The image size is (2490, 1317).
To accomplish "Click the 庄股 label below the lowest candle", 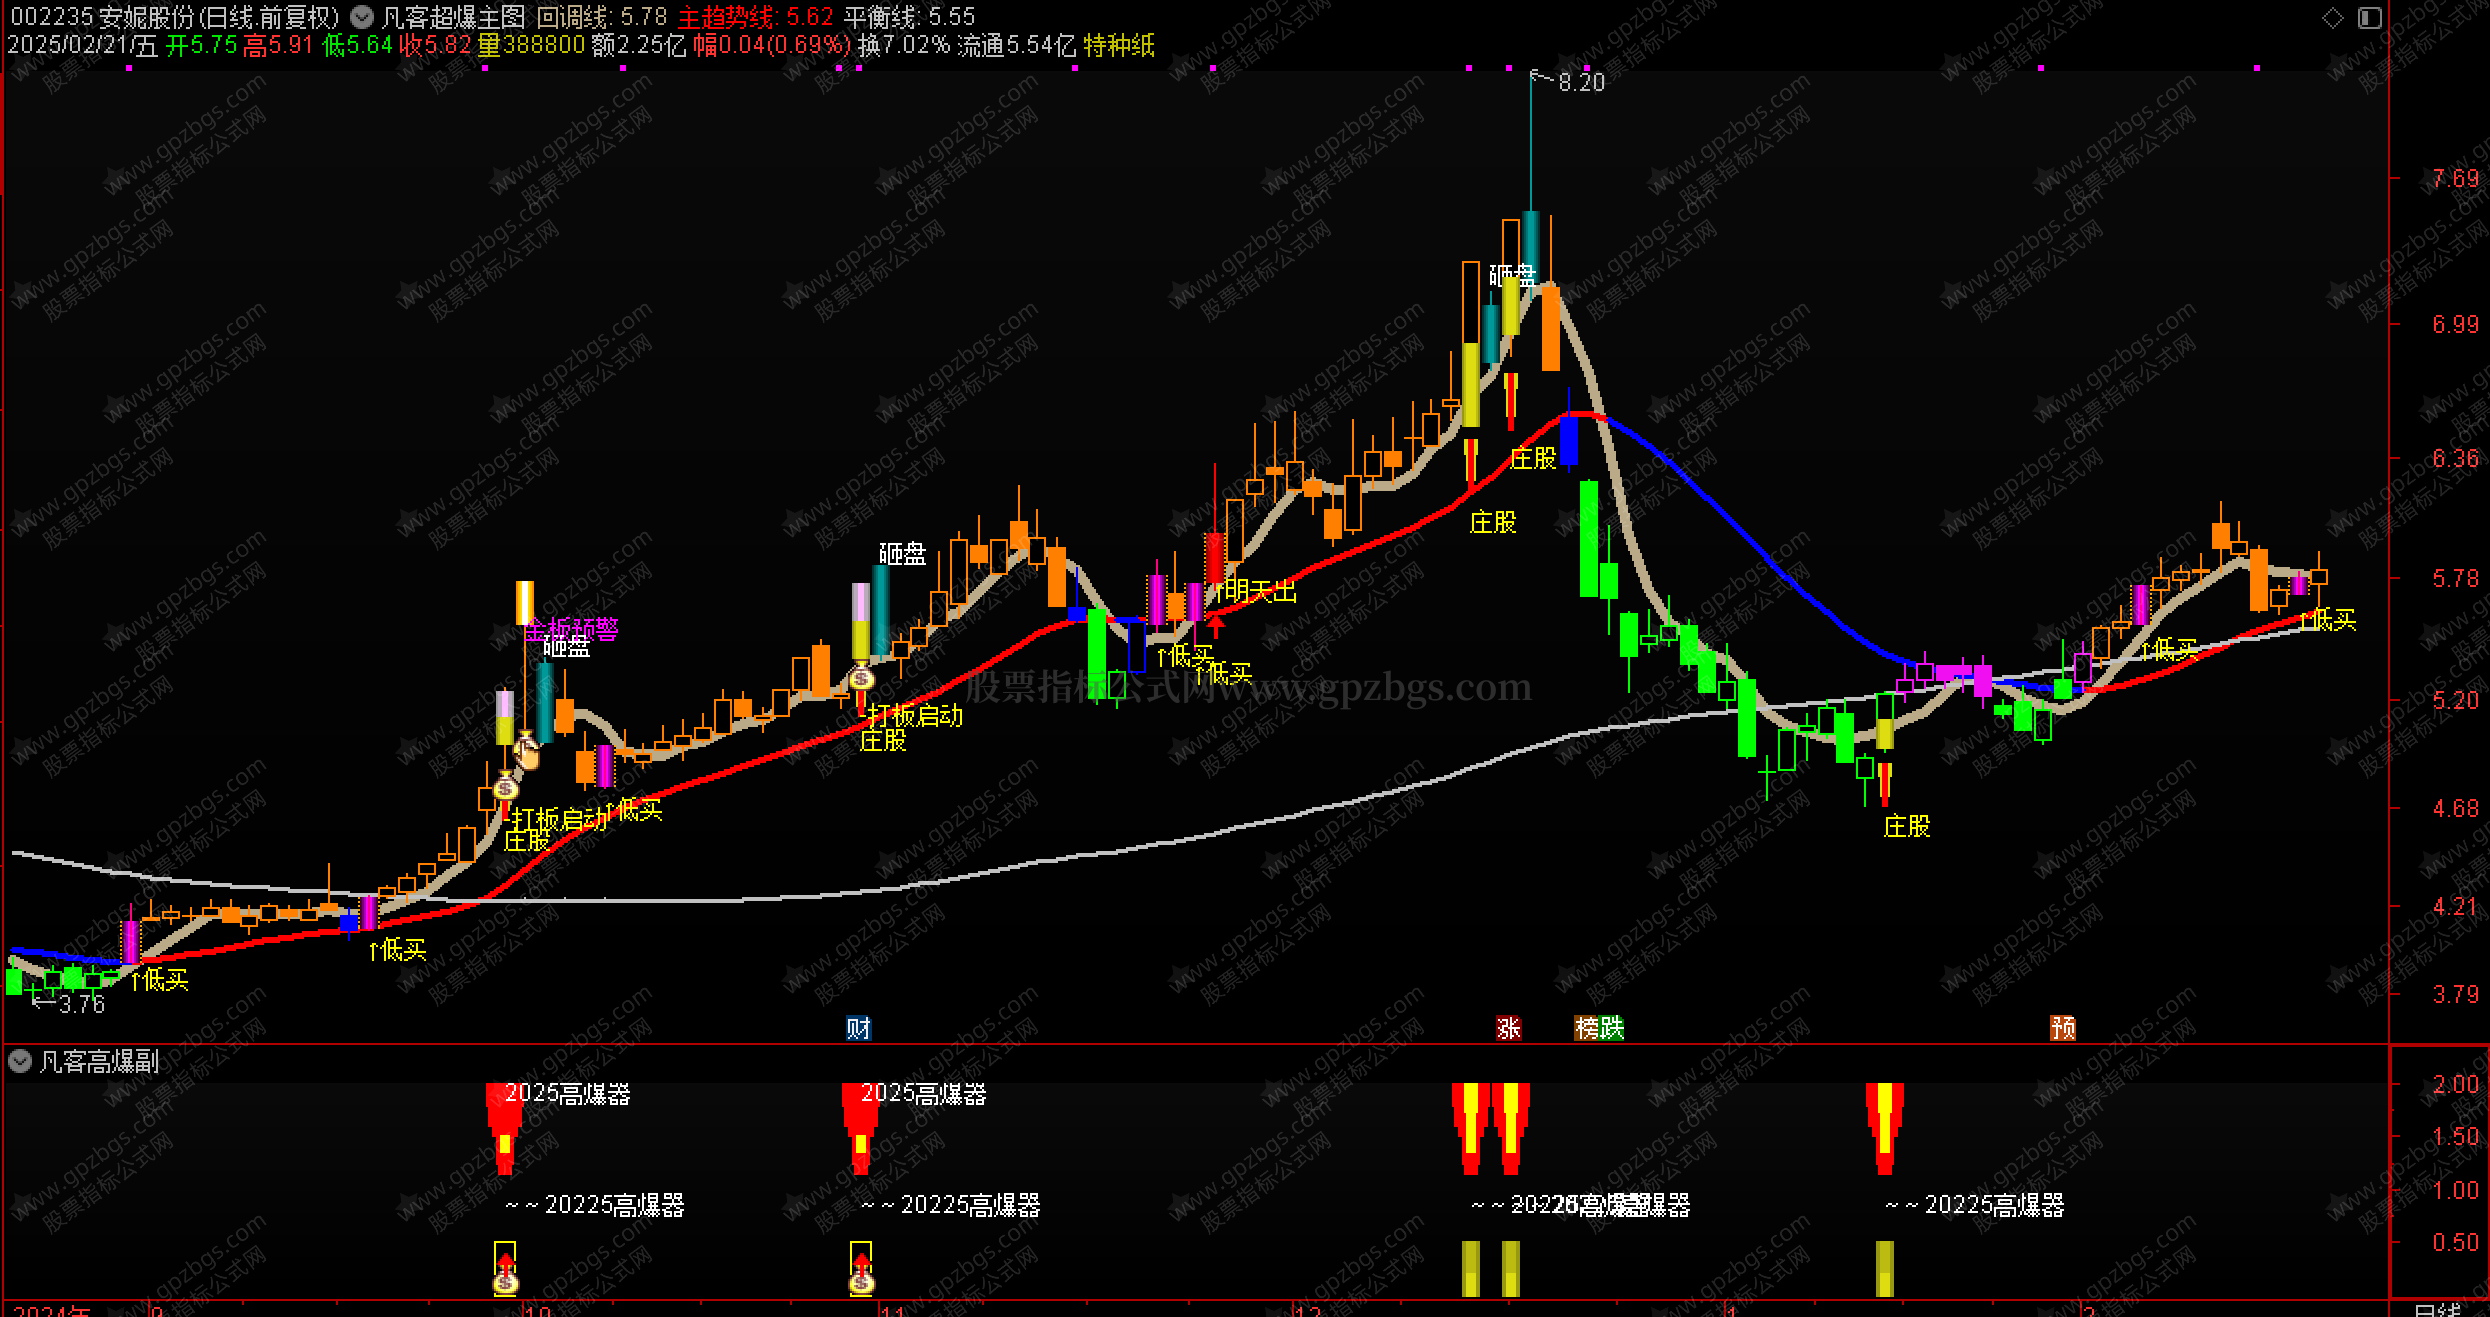I will 1907,826.
